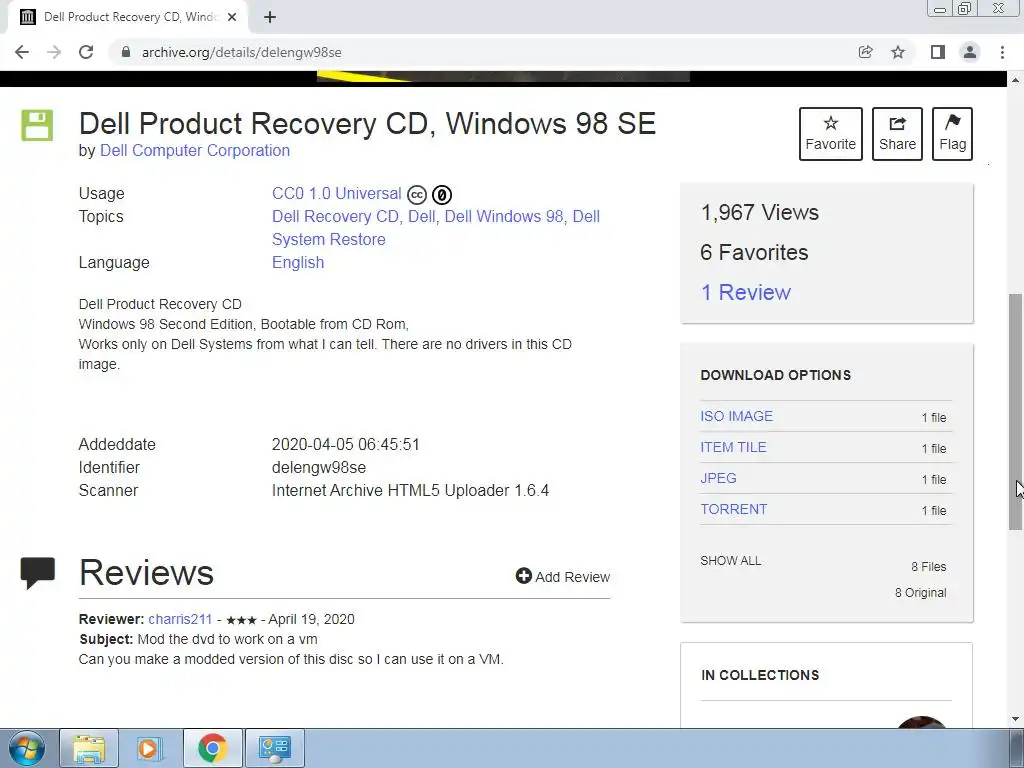Click the Reviews speech bubble icon
The width and height of the screenshot is (1024, 768).
(37, 573)
